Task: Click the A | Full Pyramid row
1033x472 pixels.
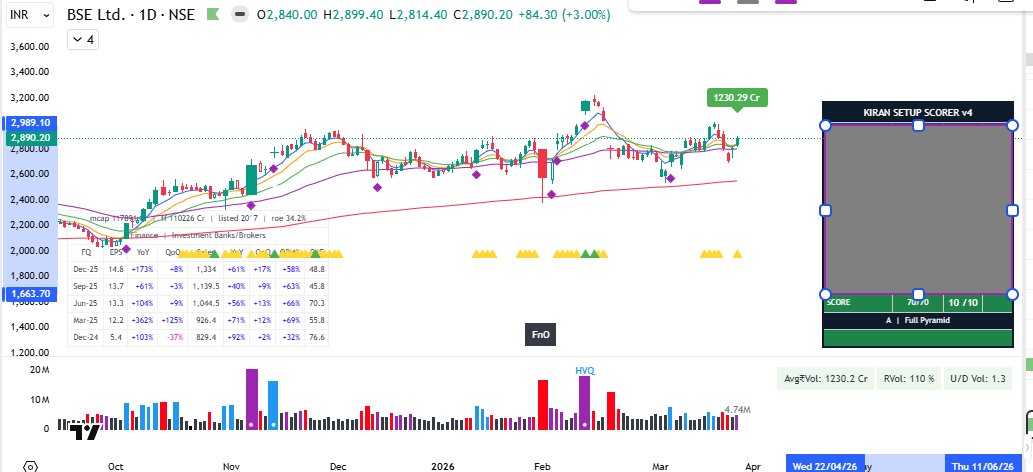Action: (918, 320)
